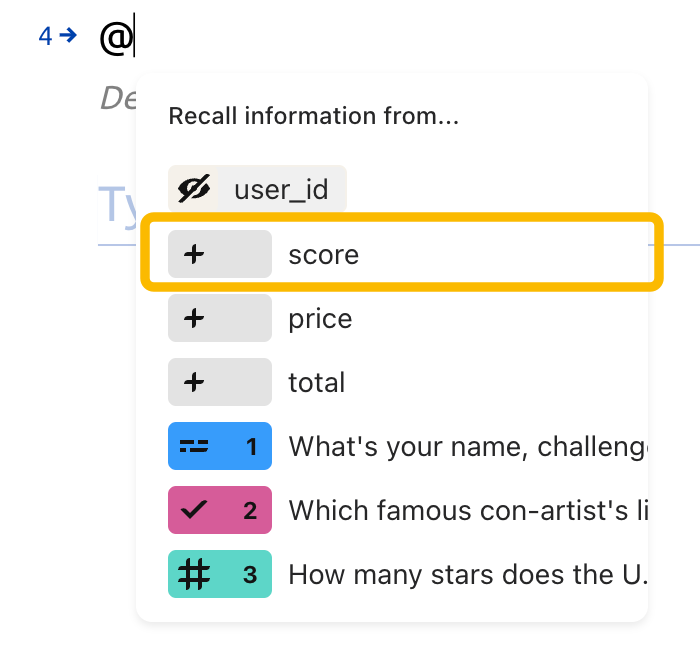The height and width of the screenshot is (650, 700).
Task: Click the teal number badge numbered 3
Action: [220, 574]
